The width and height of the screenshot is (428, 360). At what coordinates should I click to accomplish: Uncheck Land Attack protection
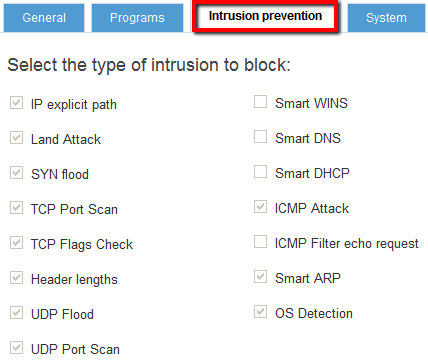coord(16,138)
